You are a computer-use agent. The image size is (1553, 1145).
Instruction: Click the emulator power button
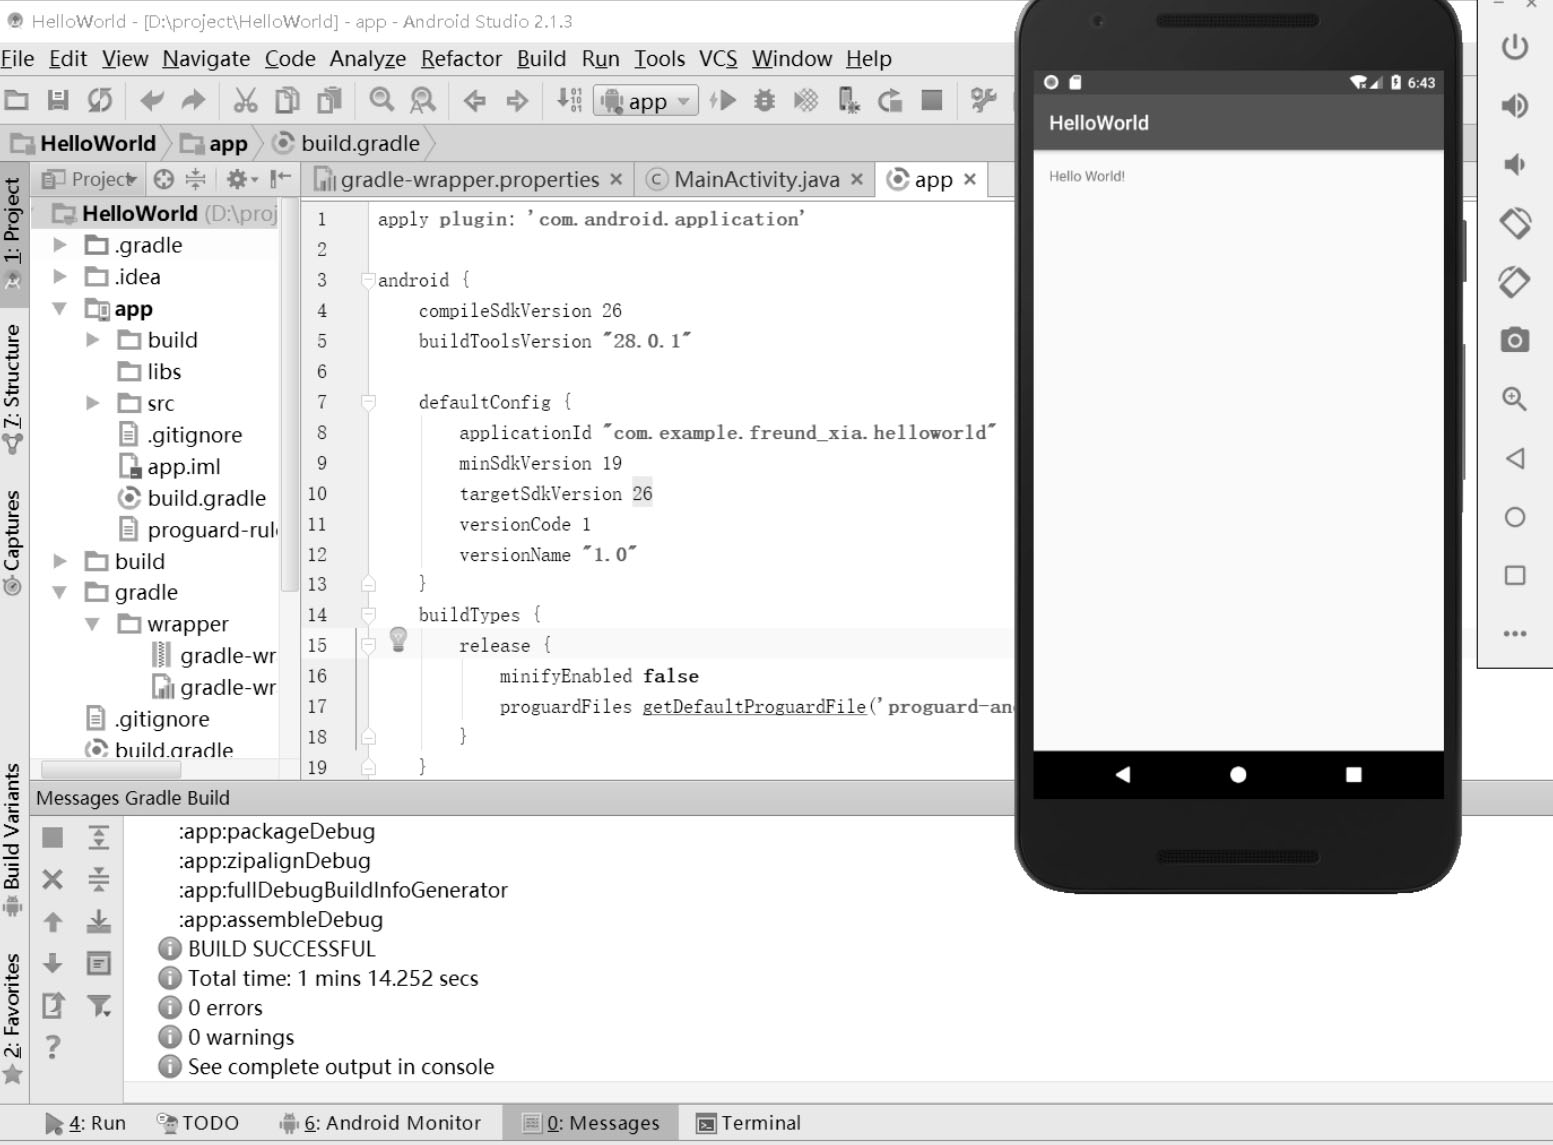click(1515, 47)
